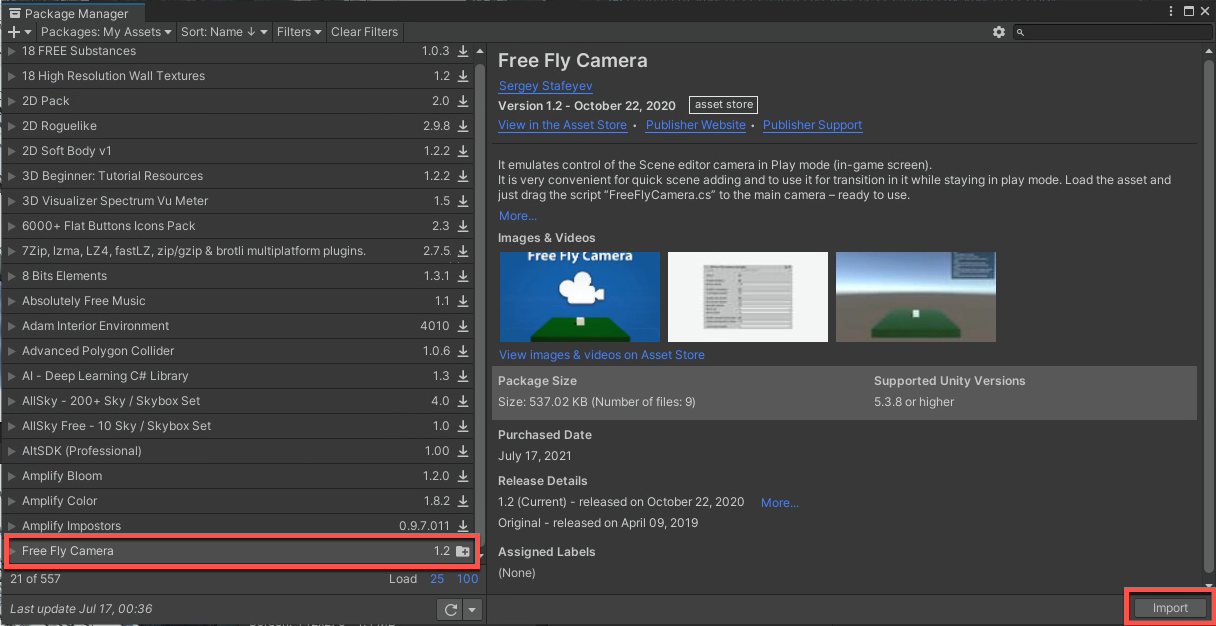Expand the 3D Beginner: Tutorial Resources entry
The image size is (1216, 626).
pyautogui.click(x=10, y=176)
